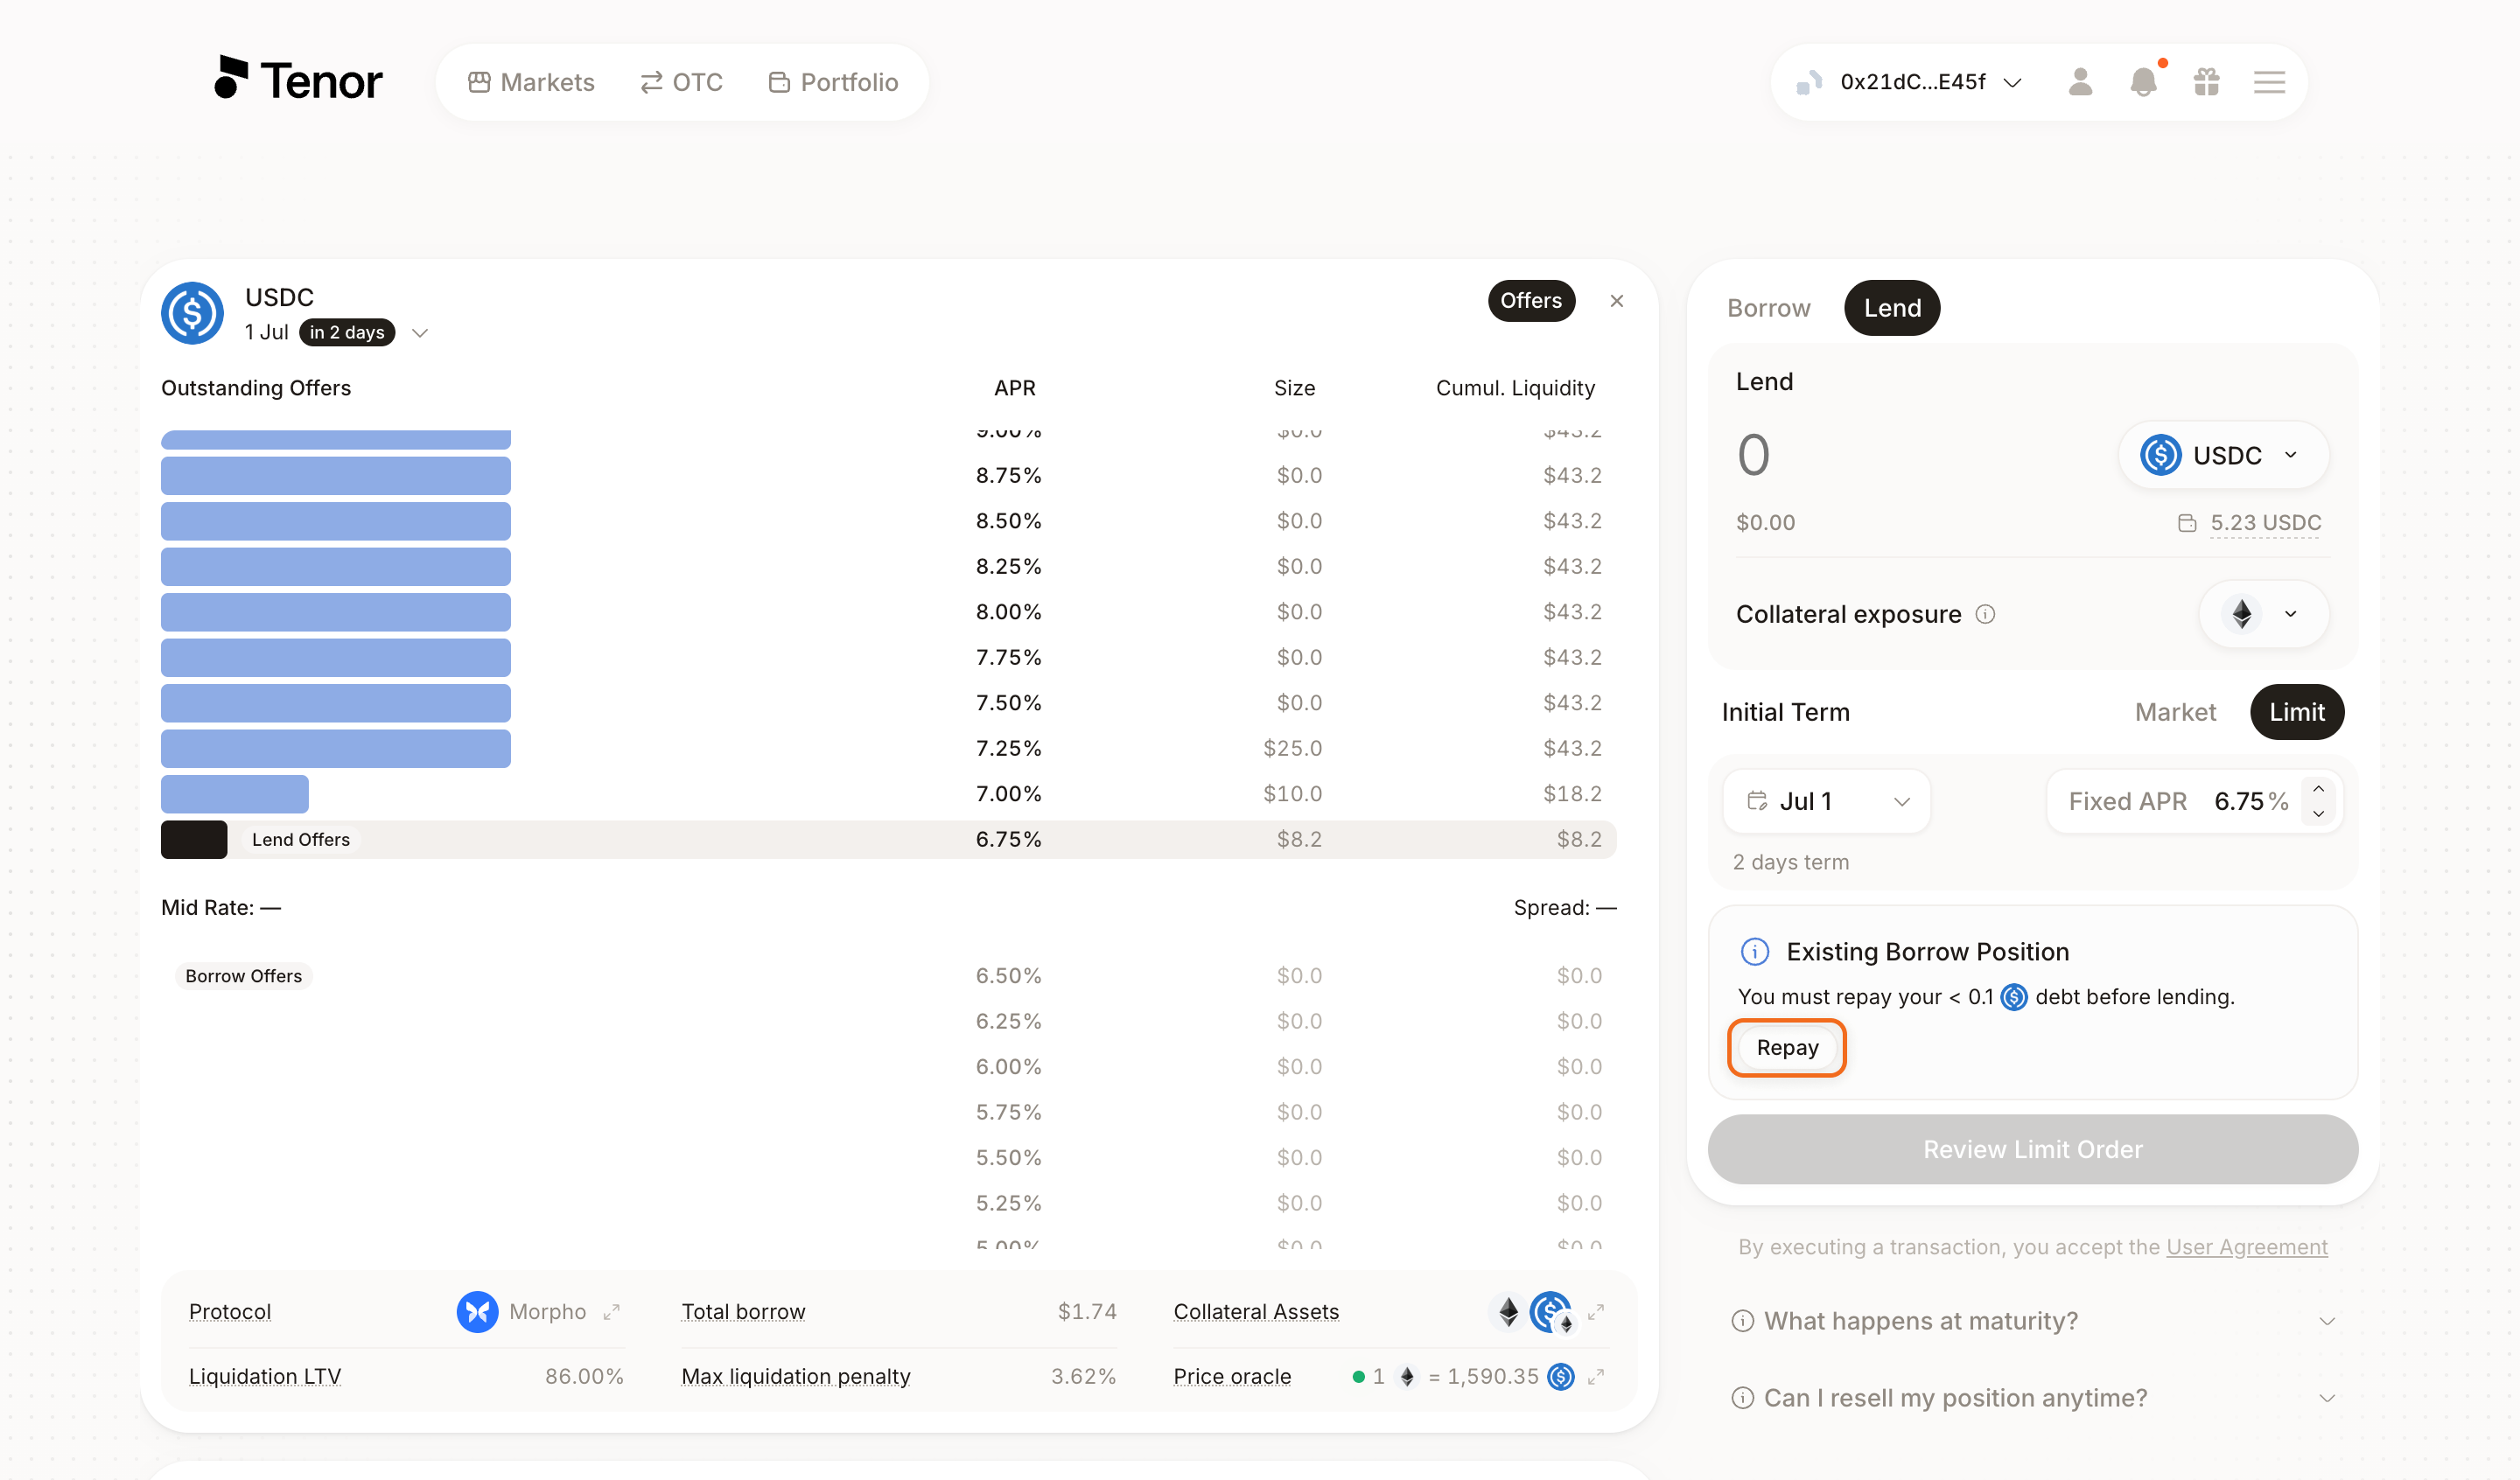Open wallet address 0x21dC...E45f dropdown
This screenshot has width=2520, height=1480.
click(x=1911, y=82)
